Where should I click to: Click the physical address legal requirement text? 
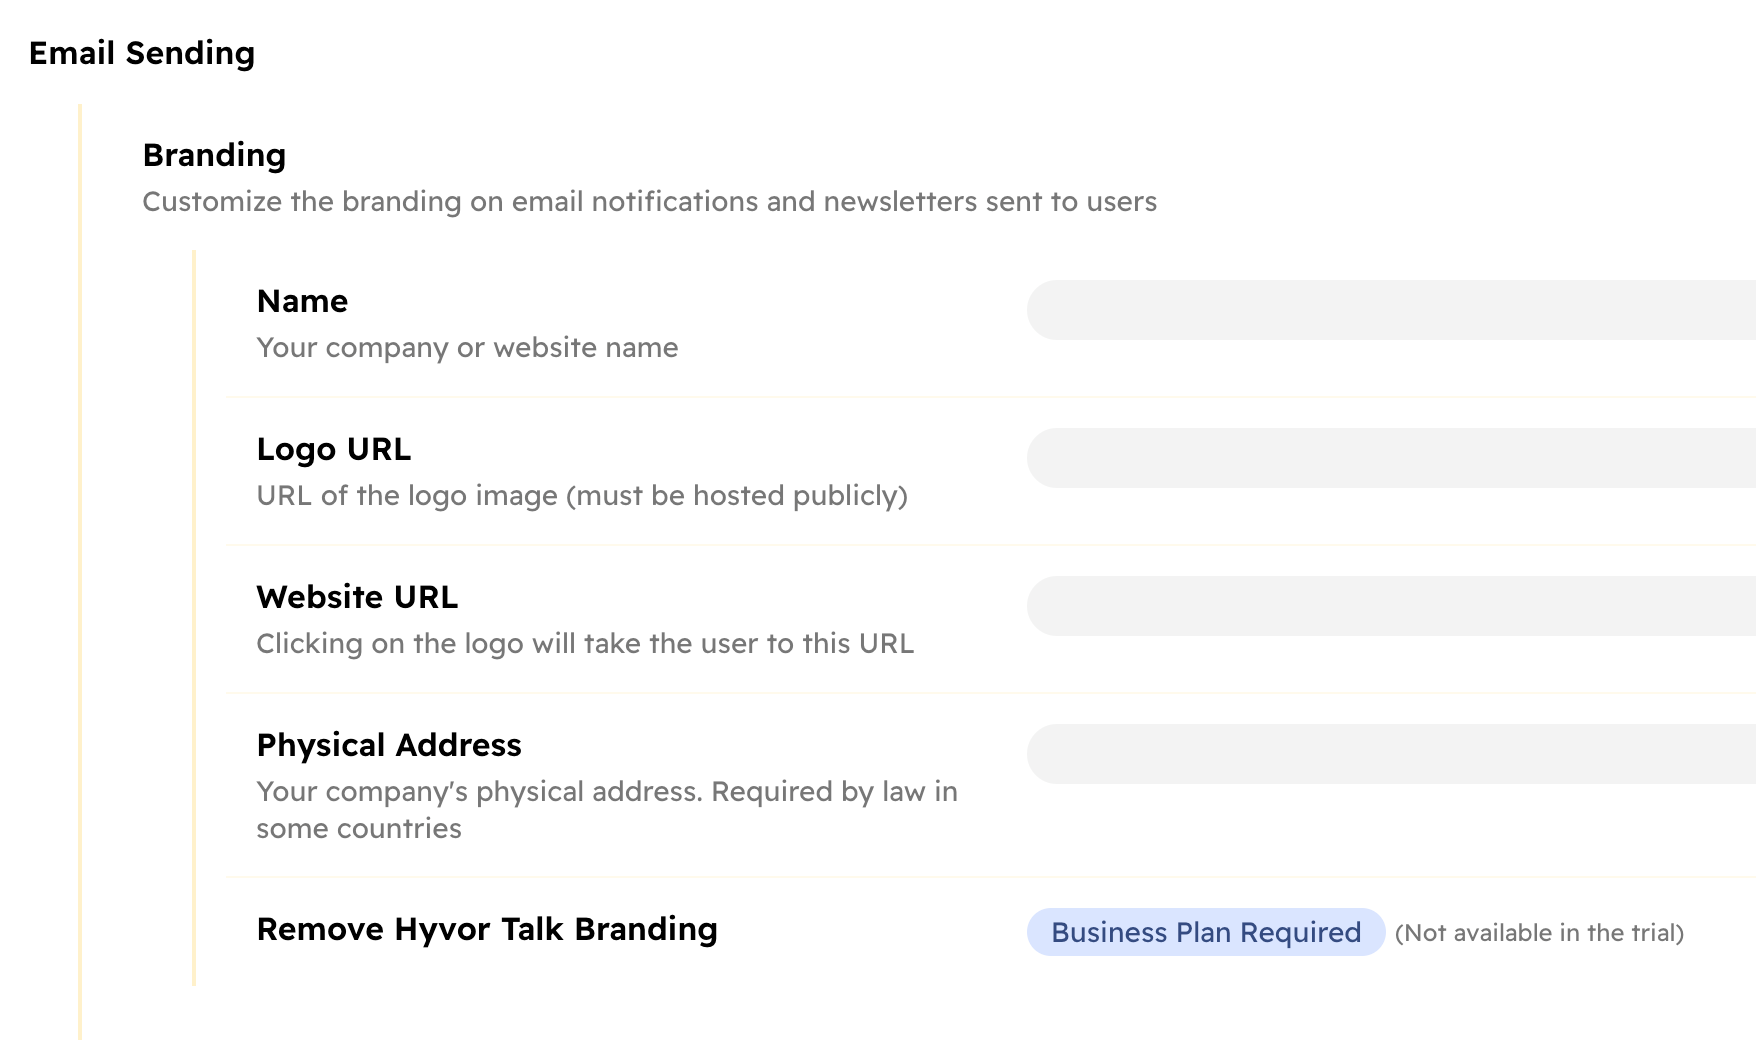607,791
